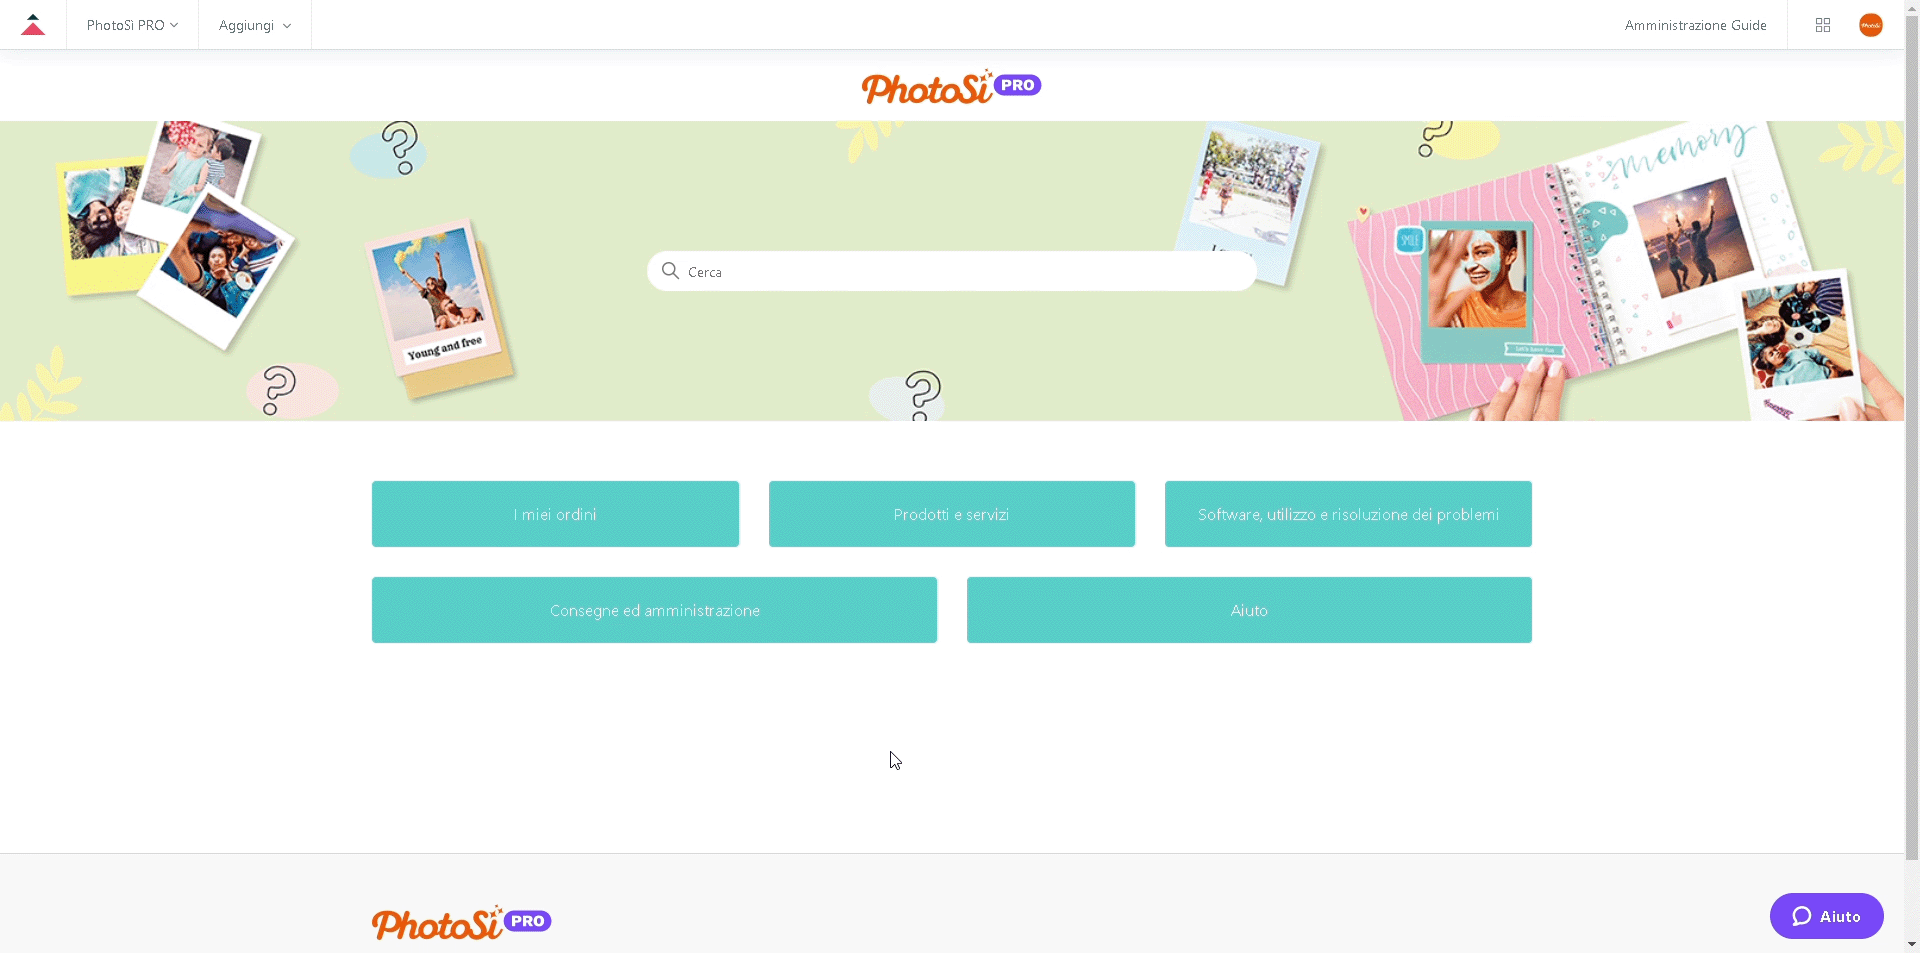This screenshot has width=1920, height=953.
Task: Click the scrollbar up arrow
Action: pos(1912,7)
